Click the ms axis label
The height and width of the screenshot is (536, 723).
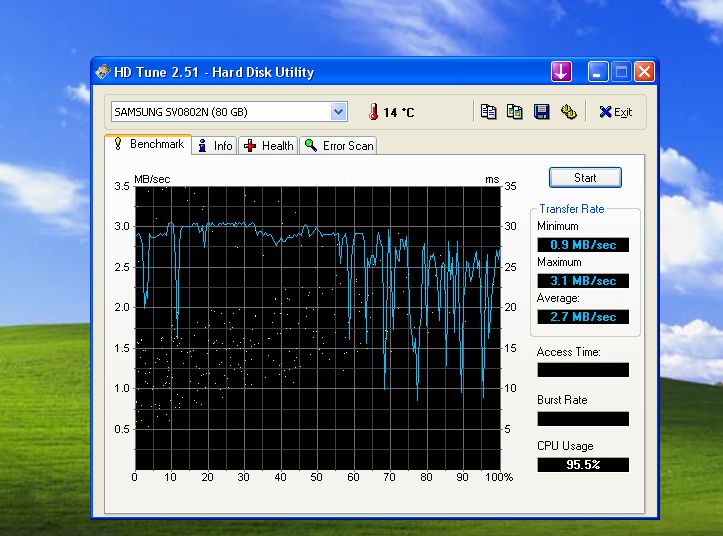(x=492, y=179)
